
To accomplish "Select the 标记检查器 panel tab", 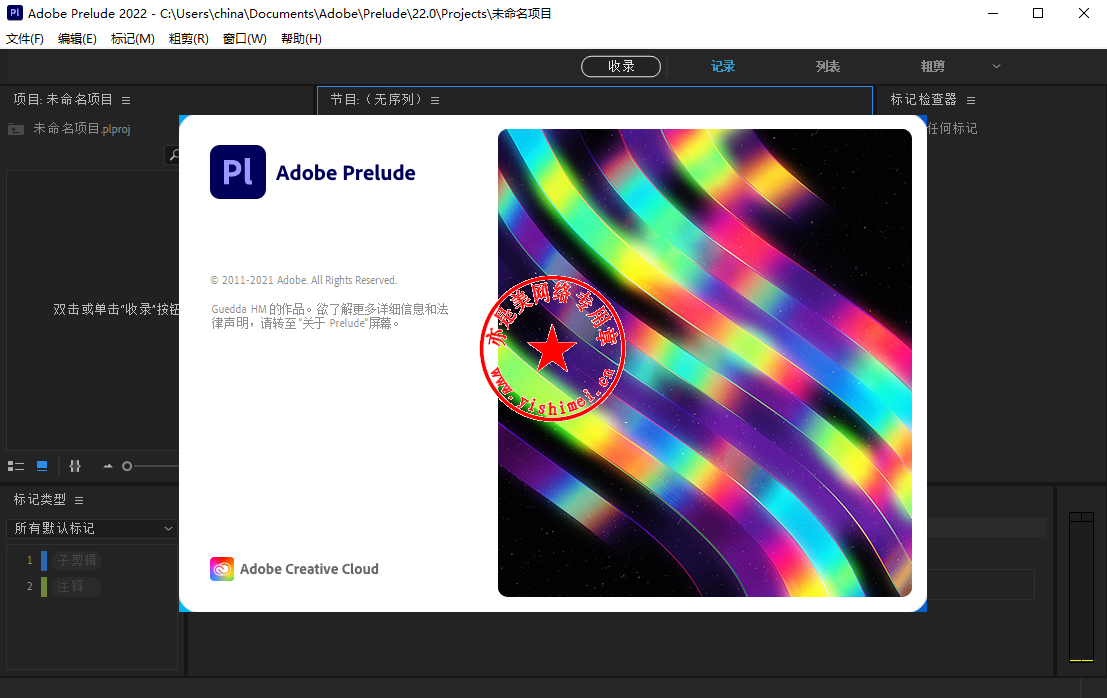I will pos(923,100).
